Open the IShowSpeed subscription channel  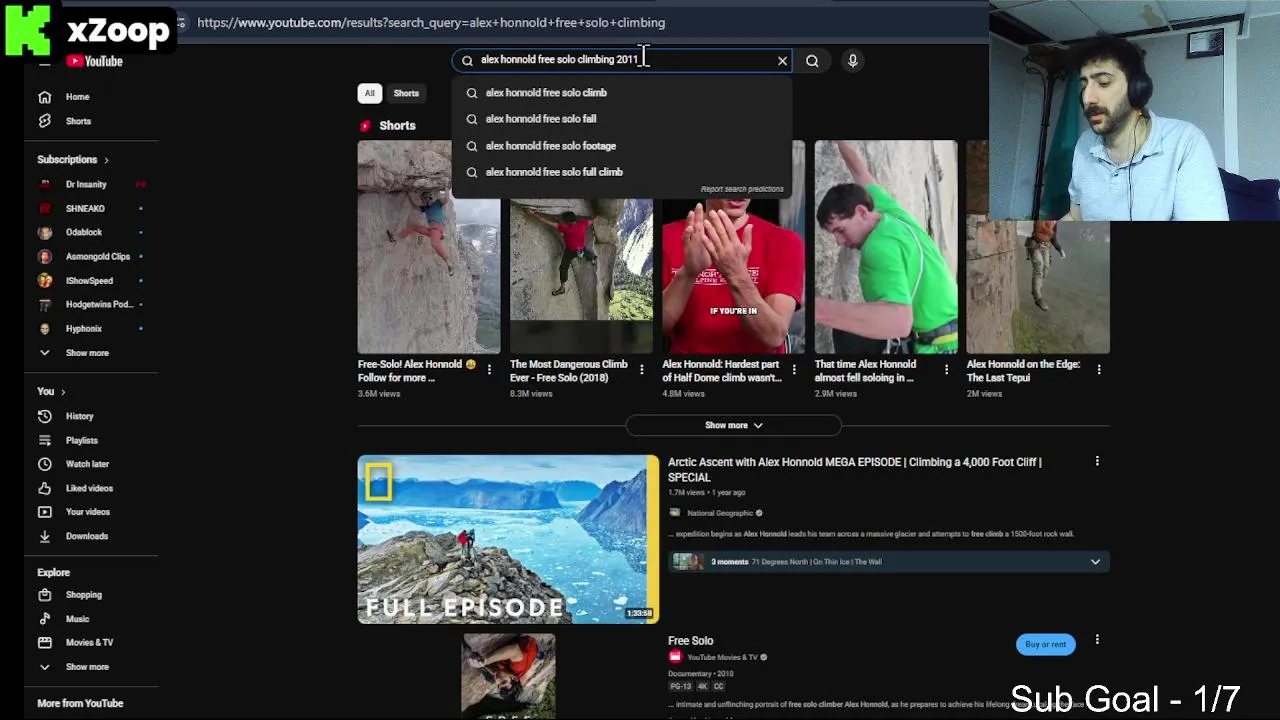point(91,280)
